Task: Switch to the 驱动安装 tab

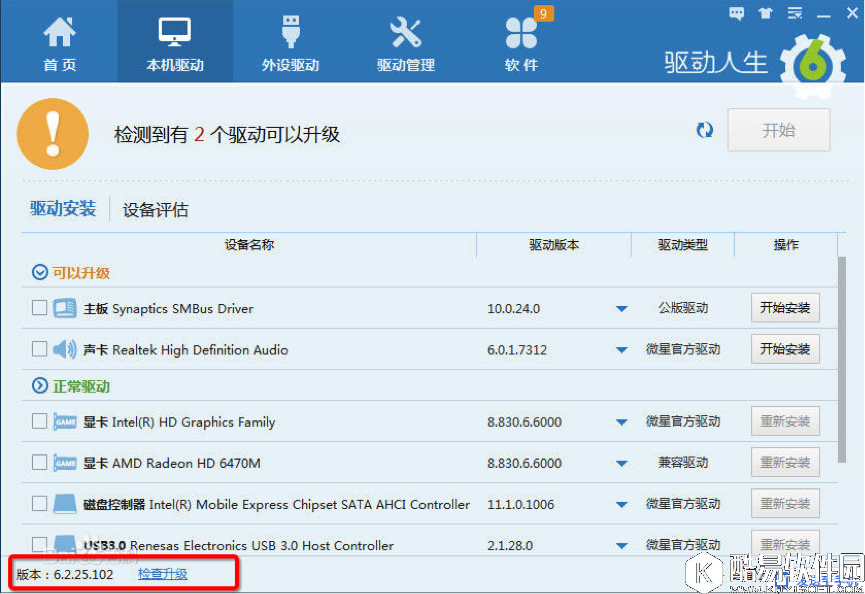Action: click(x=63, y=210)
